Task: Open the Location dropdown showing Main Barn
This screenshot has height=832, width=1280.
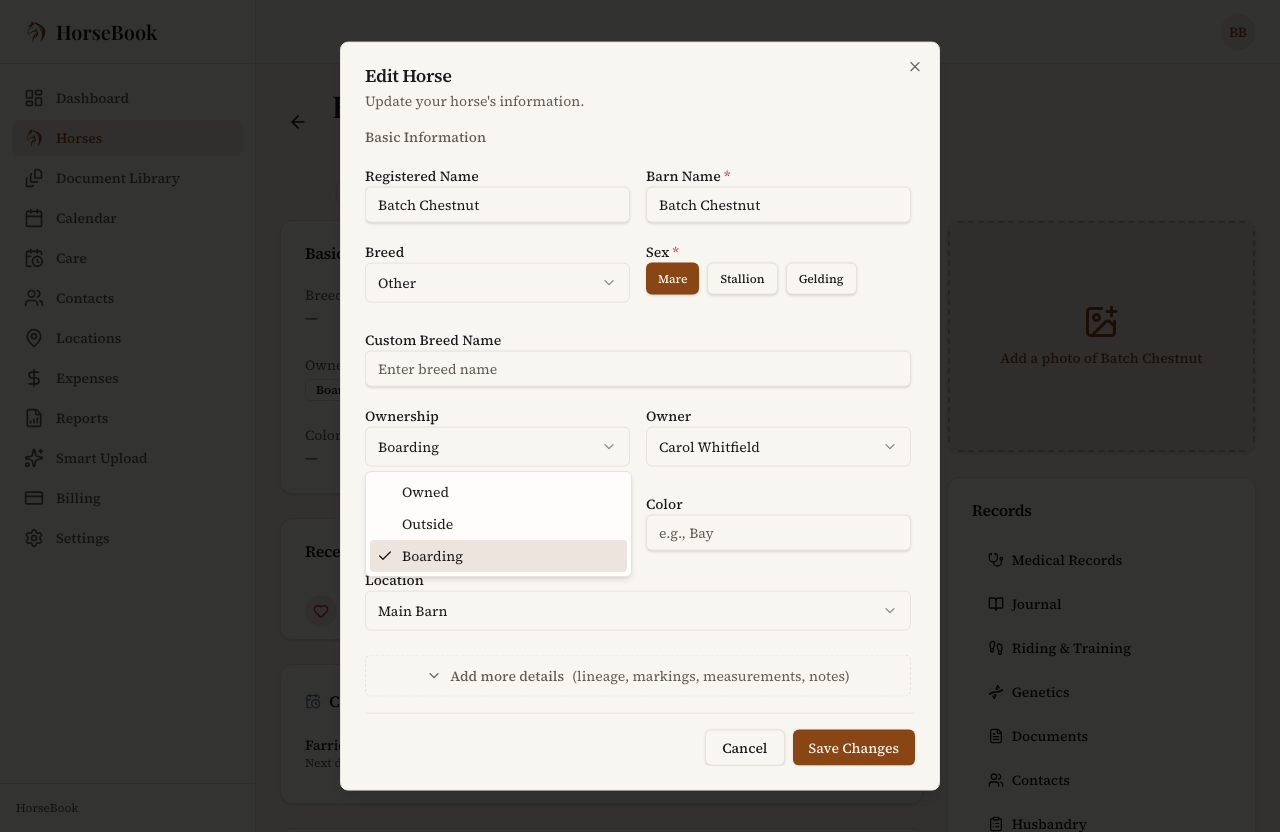Action: tap(638, 611)
